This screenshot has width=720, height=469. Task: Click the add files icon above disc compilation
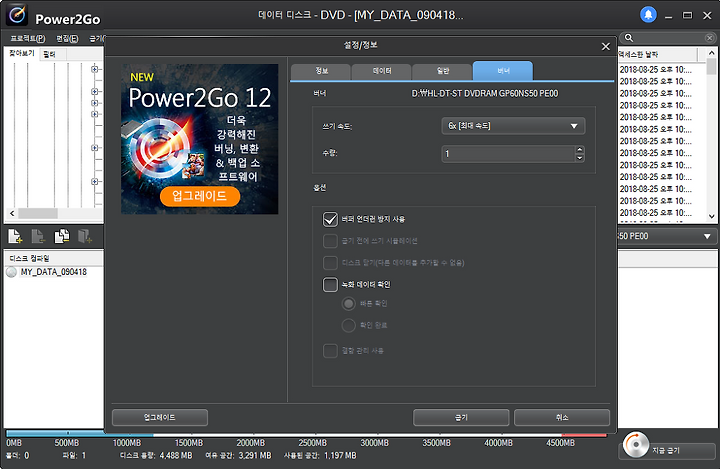15,237
